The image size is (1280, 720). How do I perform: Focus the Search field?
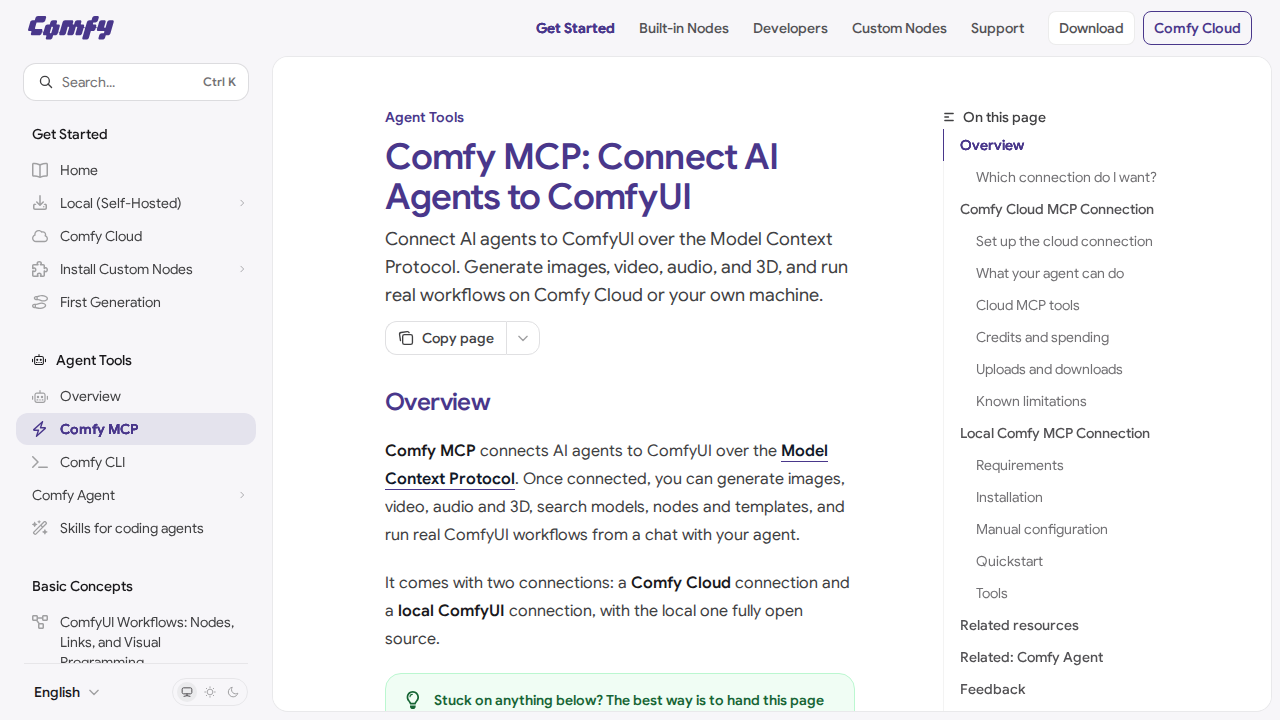click(x=136, y=82)
